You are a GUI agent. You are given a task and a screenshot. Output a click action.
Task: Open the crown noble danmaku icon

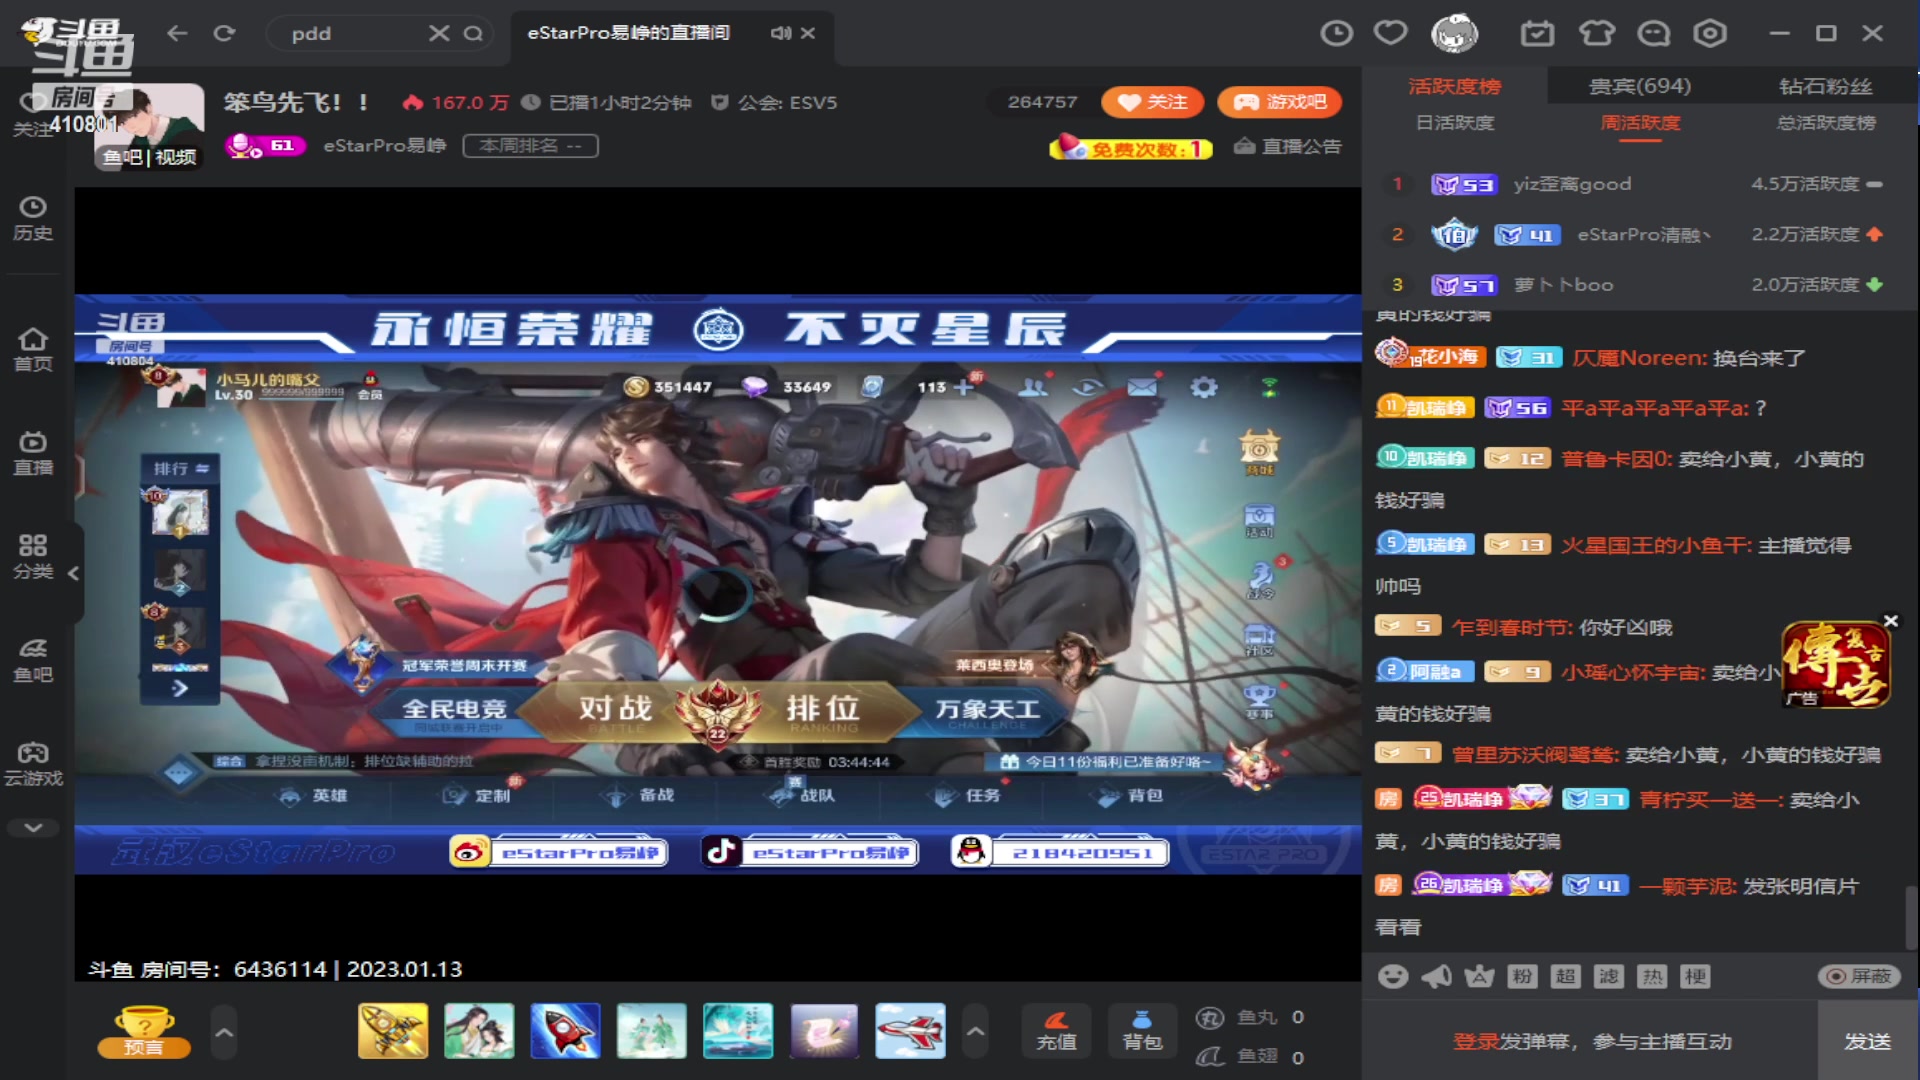click(x=1479, y=976)
